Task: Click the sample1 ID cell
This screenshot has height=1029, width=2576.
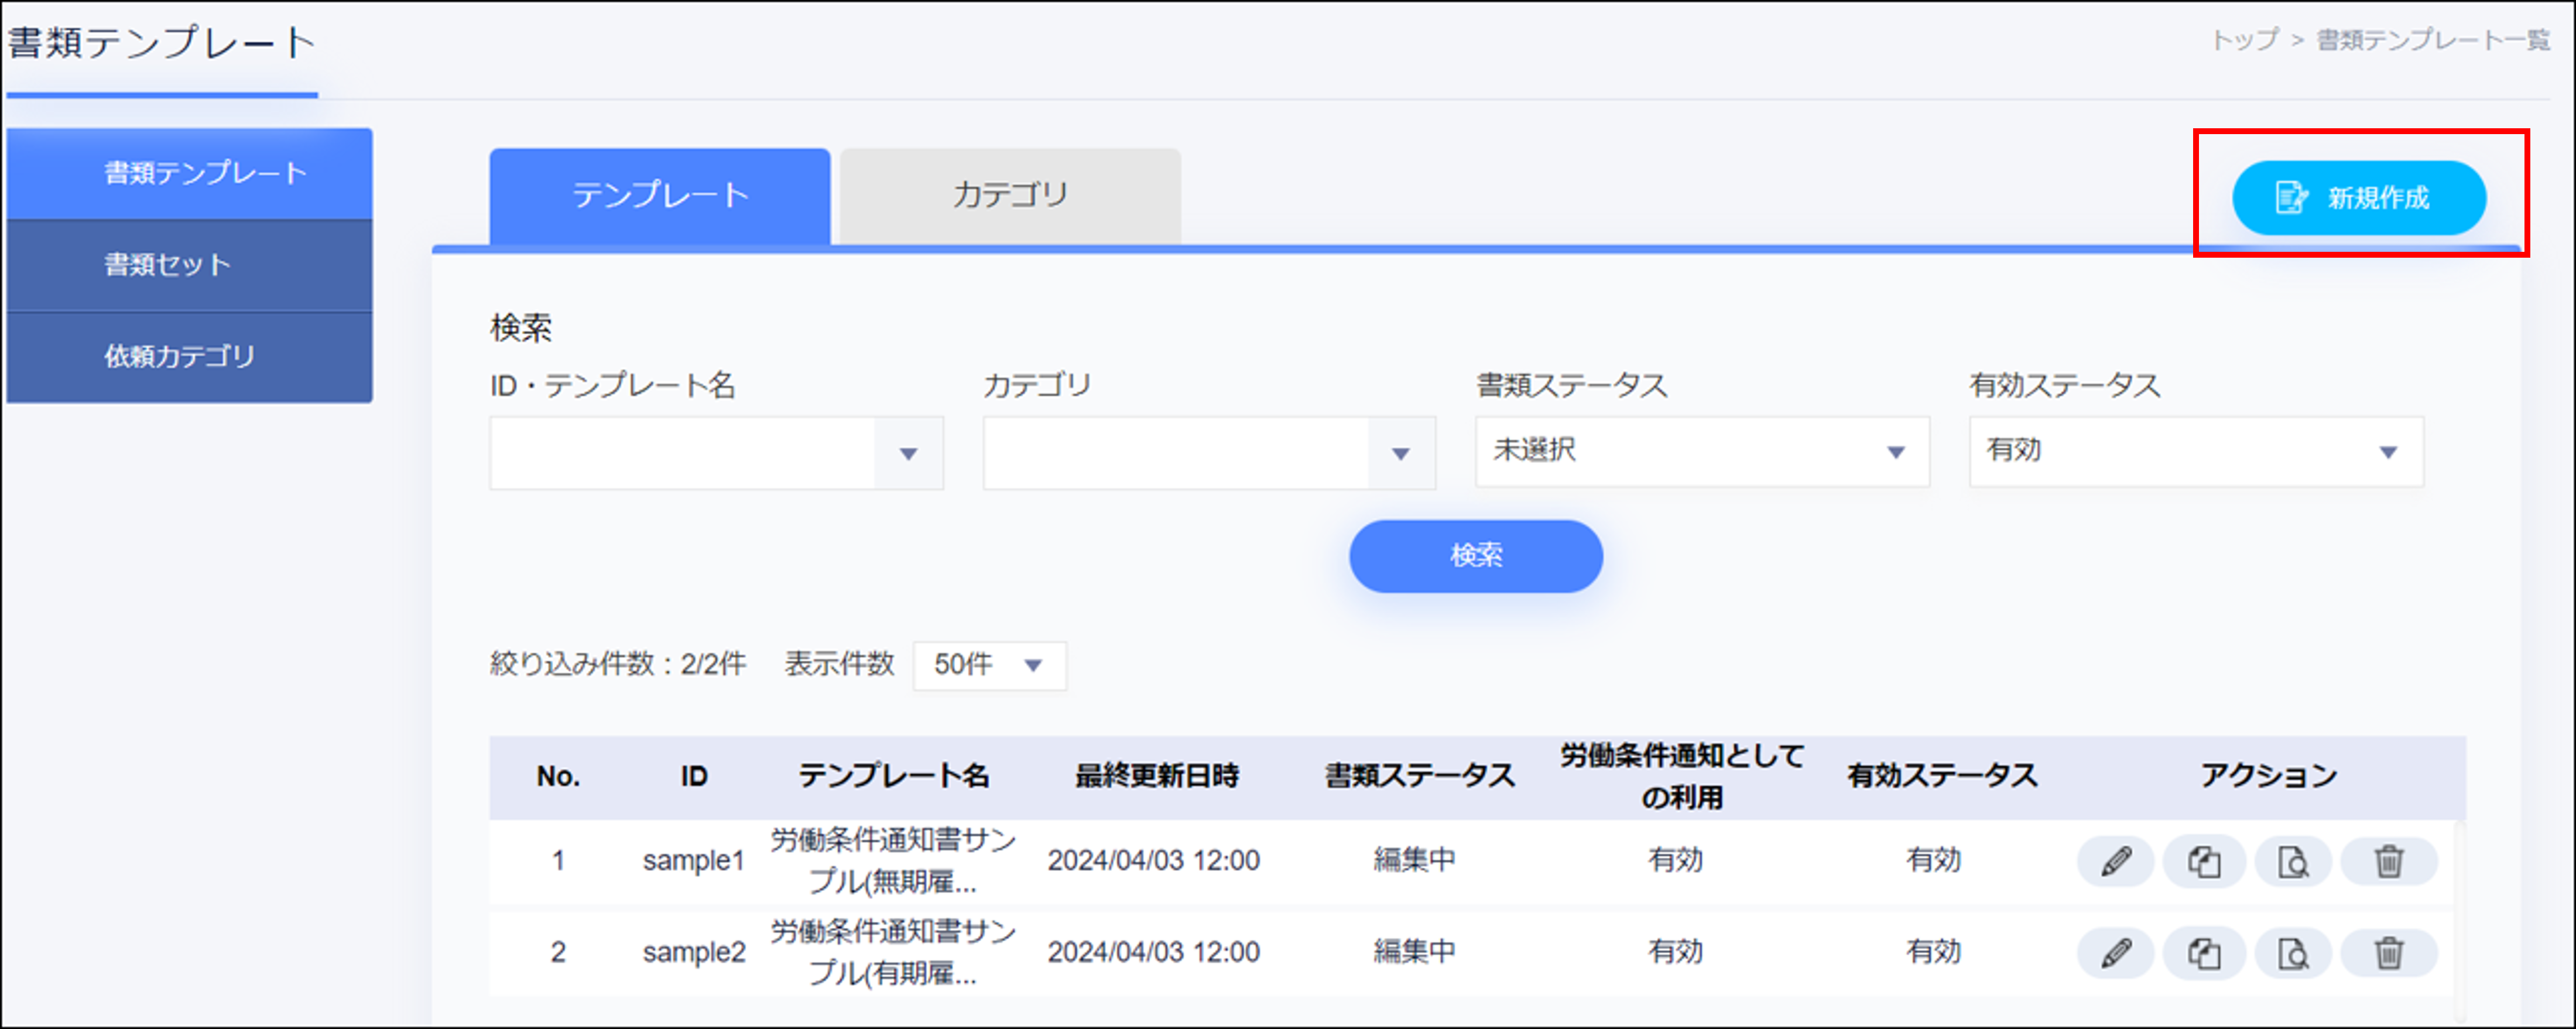Action: tap(694, 861)
